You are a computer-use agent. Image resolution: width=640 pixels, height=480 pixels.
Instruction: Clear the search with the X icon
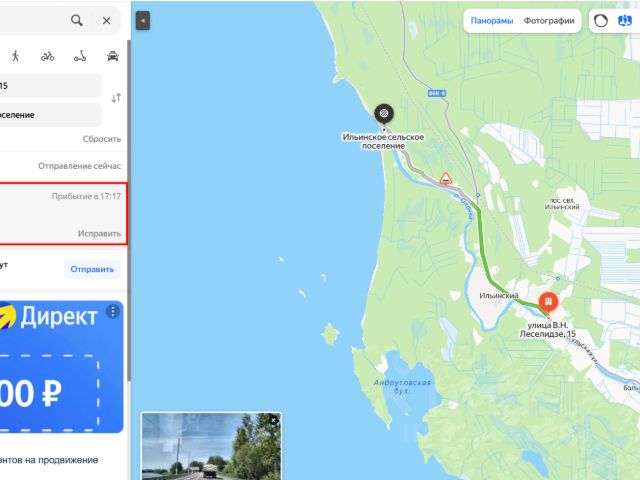click(107, 20)
